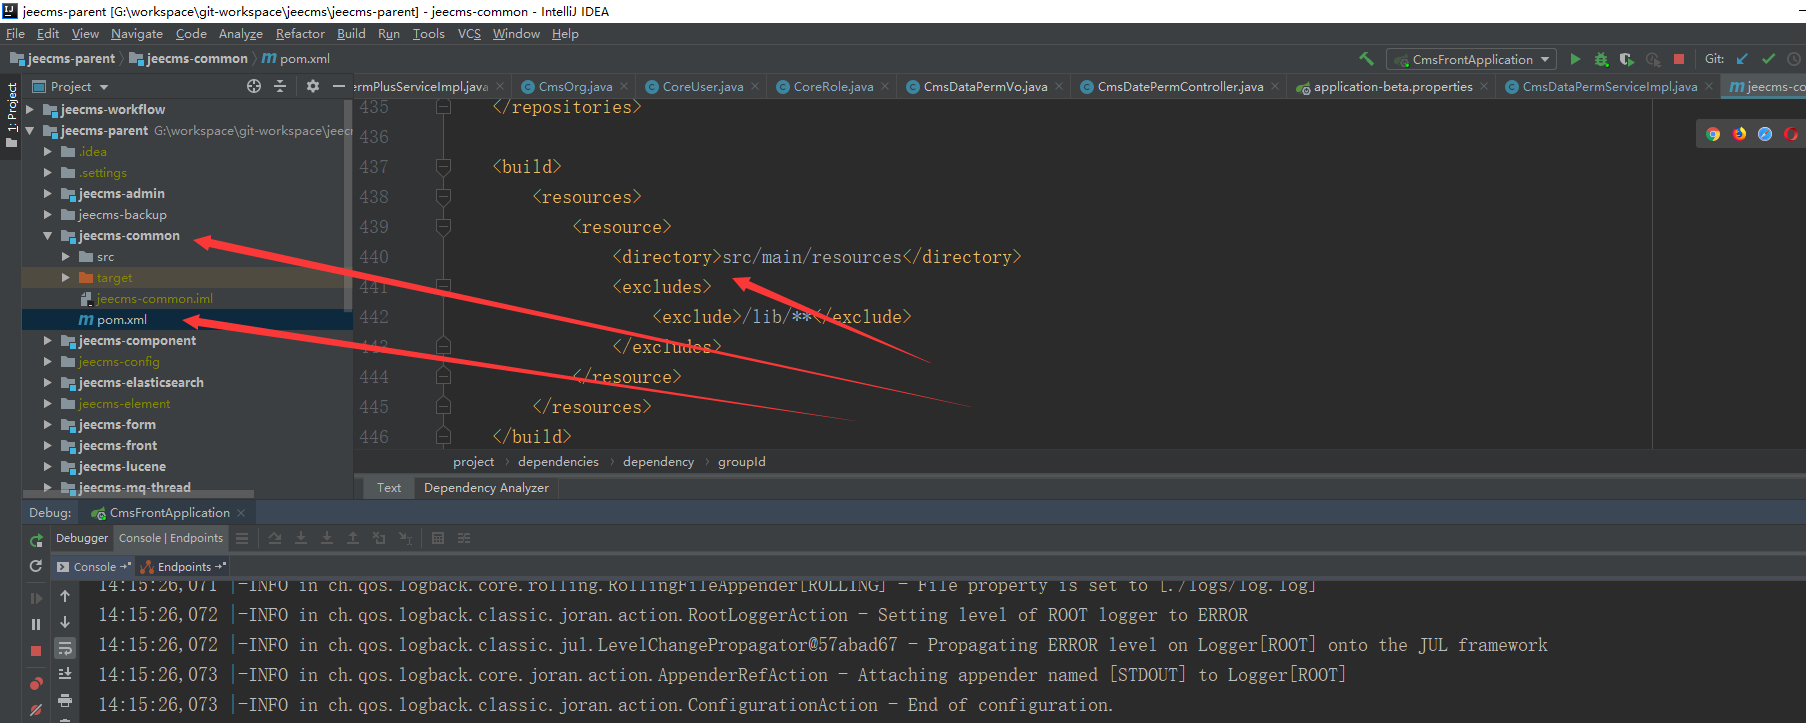The image size is (1806, 723).
Task: Click Git update project blue arrow
Action: click(1743, 59)
